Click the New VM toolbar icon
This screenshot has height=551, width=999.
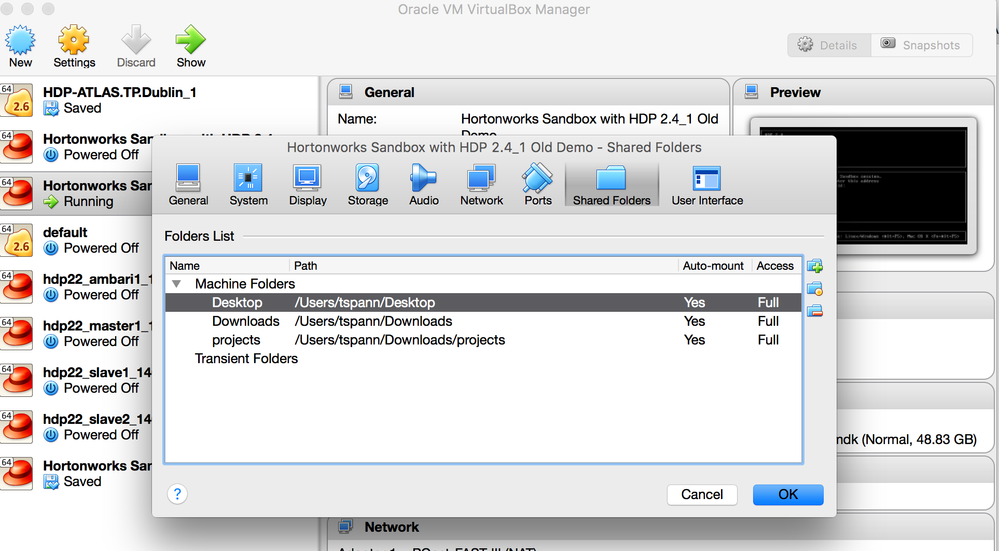[20, 46]
